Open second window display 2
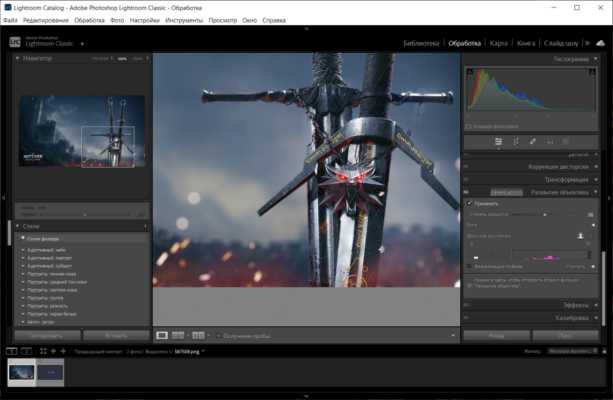Screen dimensions: 613x400 [x=26, y=351]
